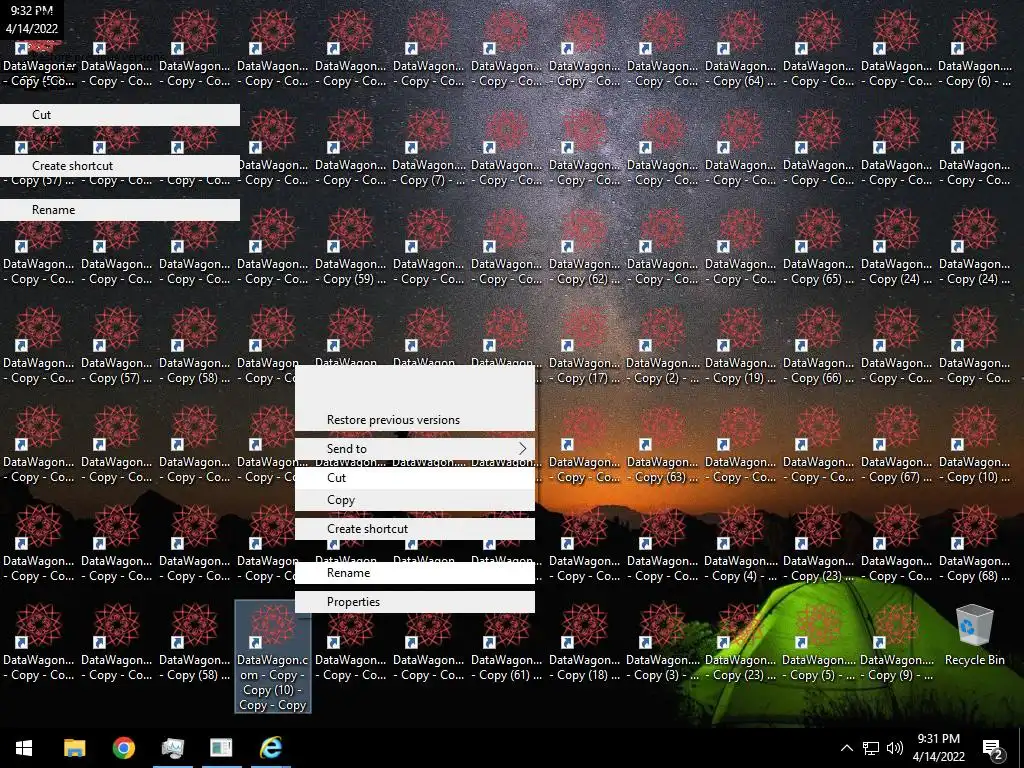Select the DataWagon Copy (17) shortcut
The height and width of the screenshot is (768, 1024).
pyautogui.click(x=584, y=347)
